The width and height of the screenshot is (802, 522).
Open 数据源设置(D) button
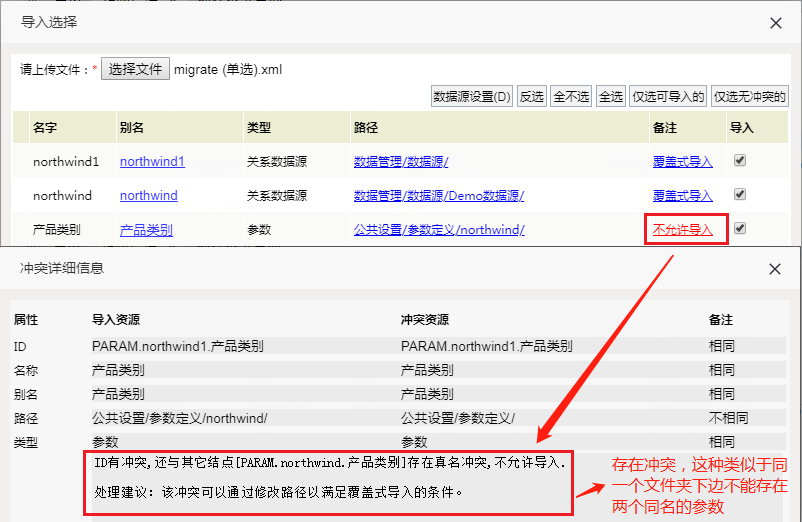pos(472,96)
